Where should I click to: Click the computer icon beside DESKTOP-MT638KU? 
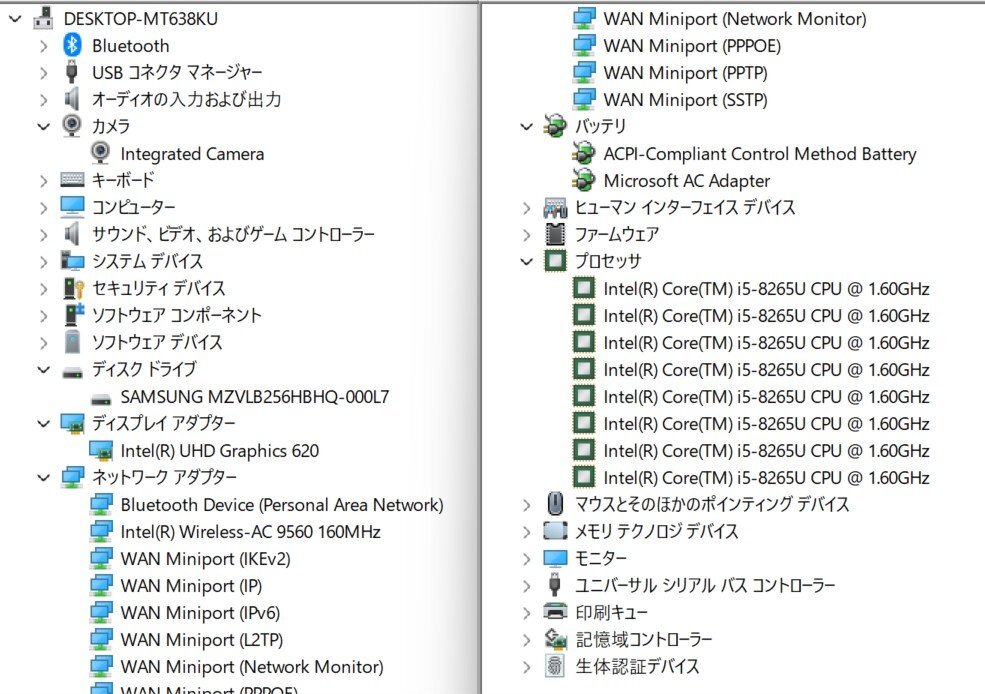[43, 18]
